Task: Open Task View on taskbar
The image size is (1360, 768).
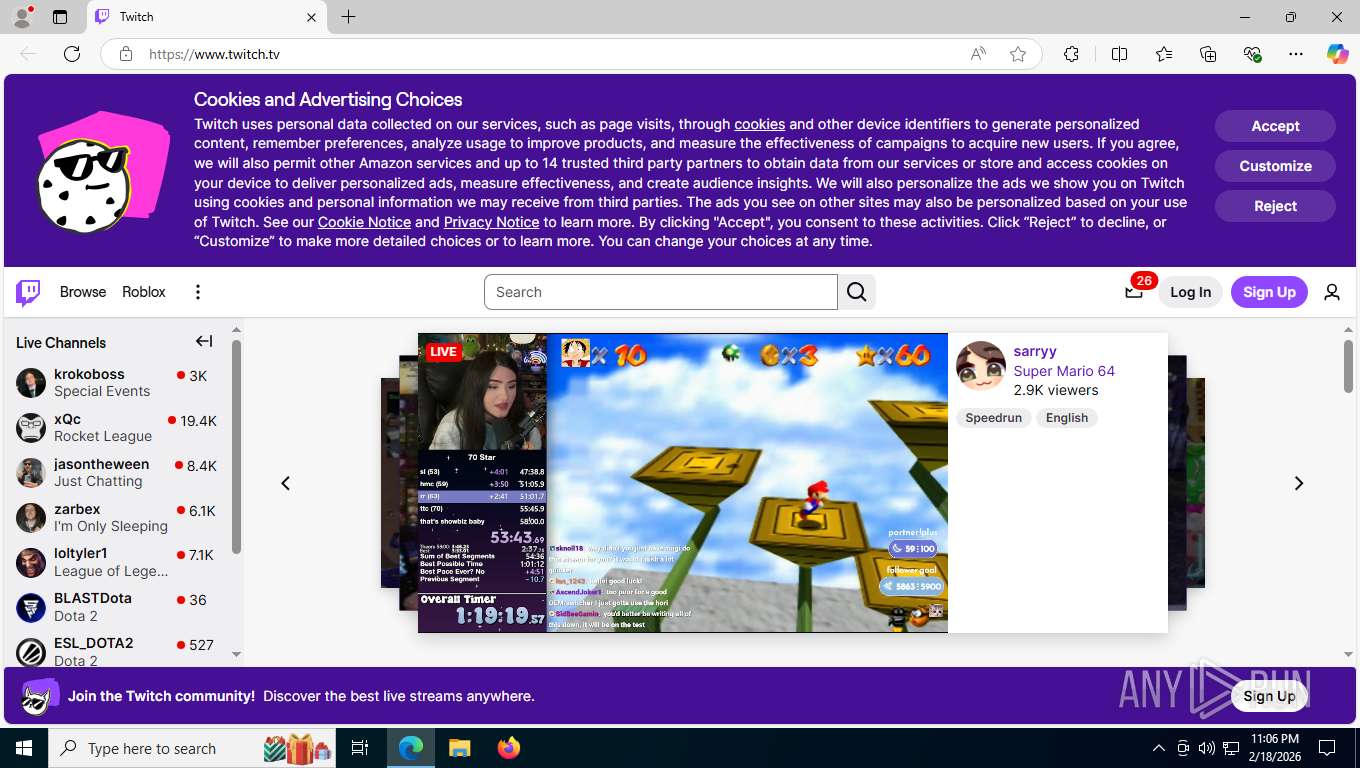Action: [360, 748]
